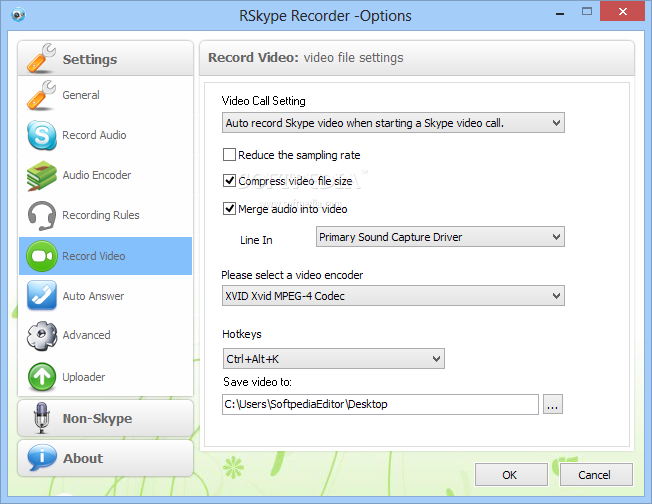This screenshot has height=504, width=652.
Task: Select Record Video in the sidebar
Action: (105, 256)
